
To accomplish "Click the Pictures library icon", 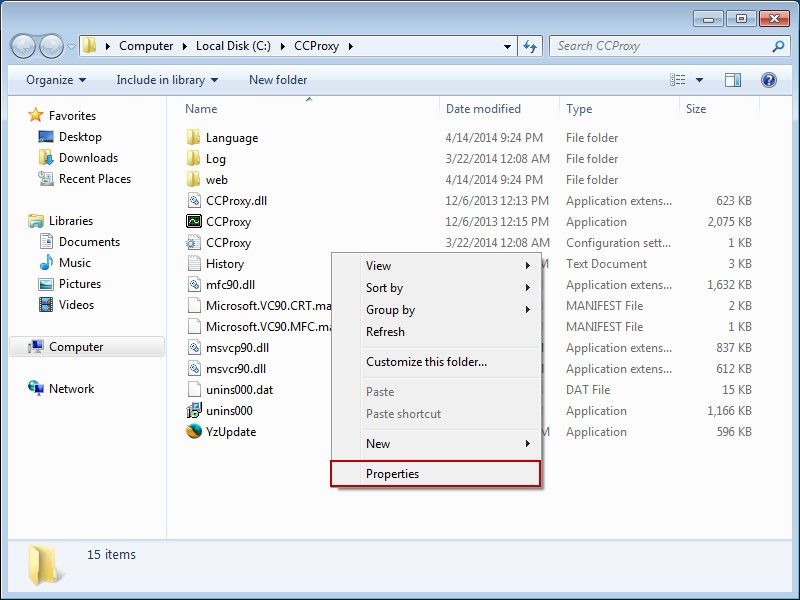I will click(x=46, y=284).
